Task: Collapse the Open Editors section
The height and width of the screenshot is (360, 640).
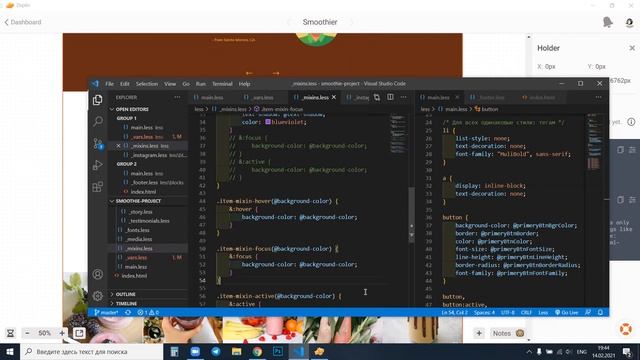Action: coord(149,109)
